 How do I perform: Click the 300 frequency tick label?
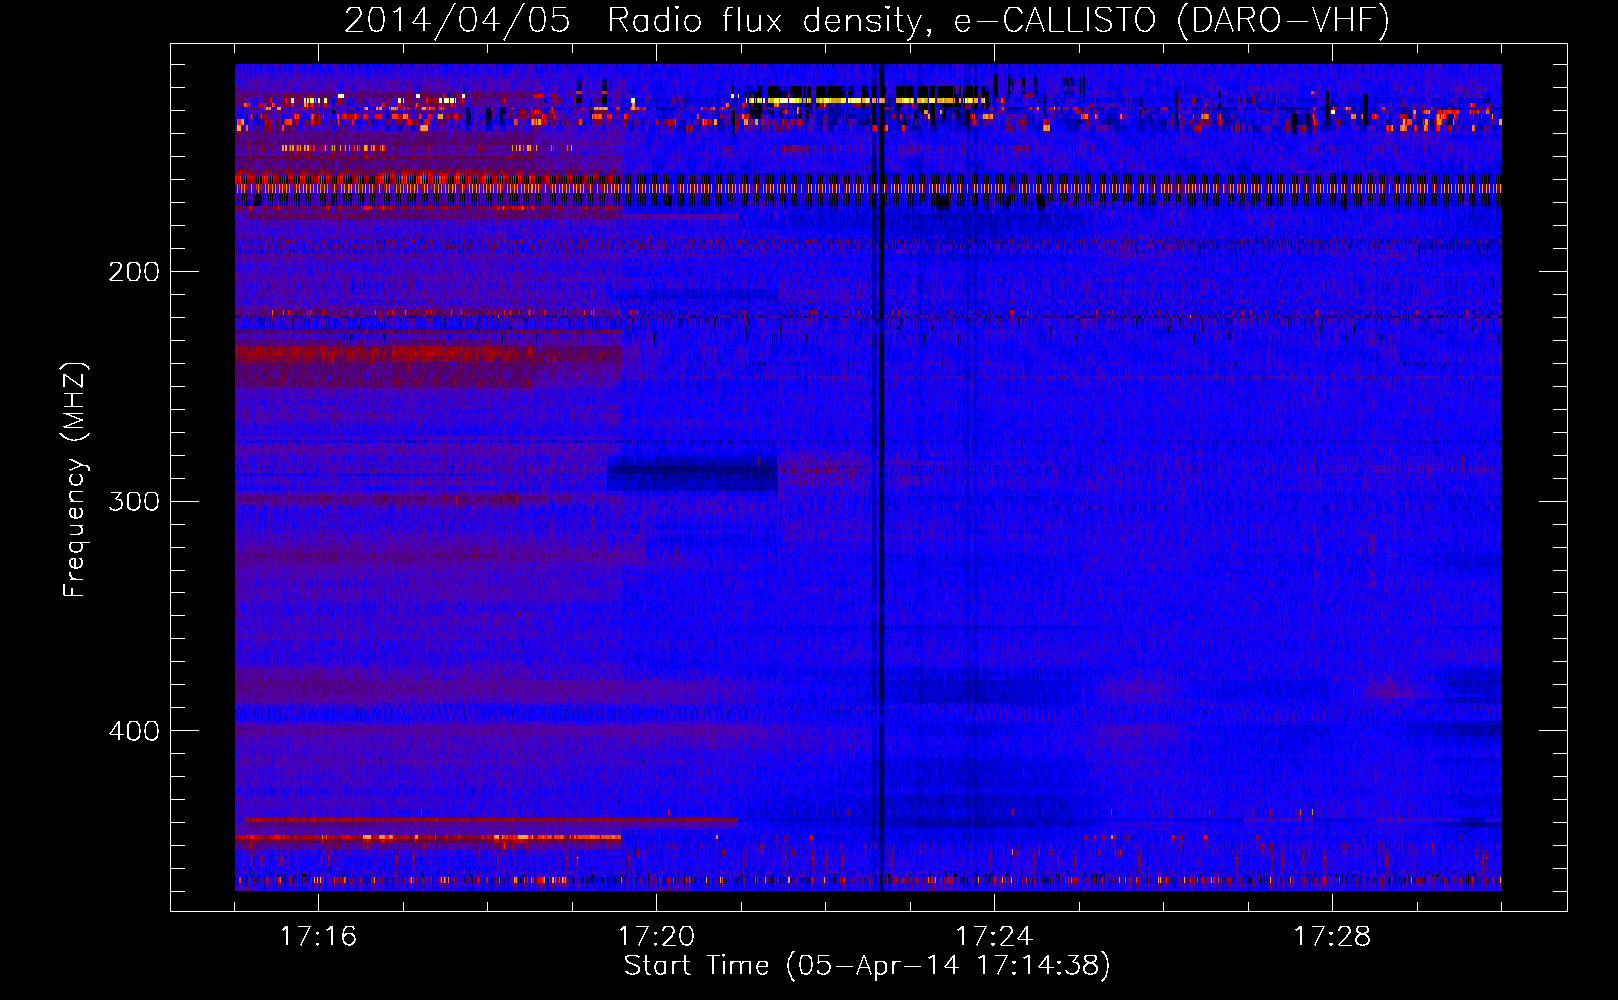(134, 501)
